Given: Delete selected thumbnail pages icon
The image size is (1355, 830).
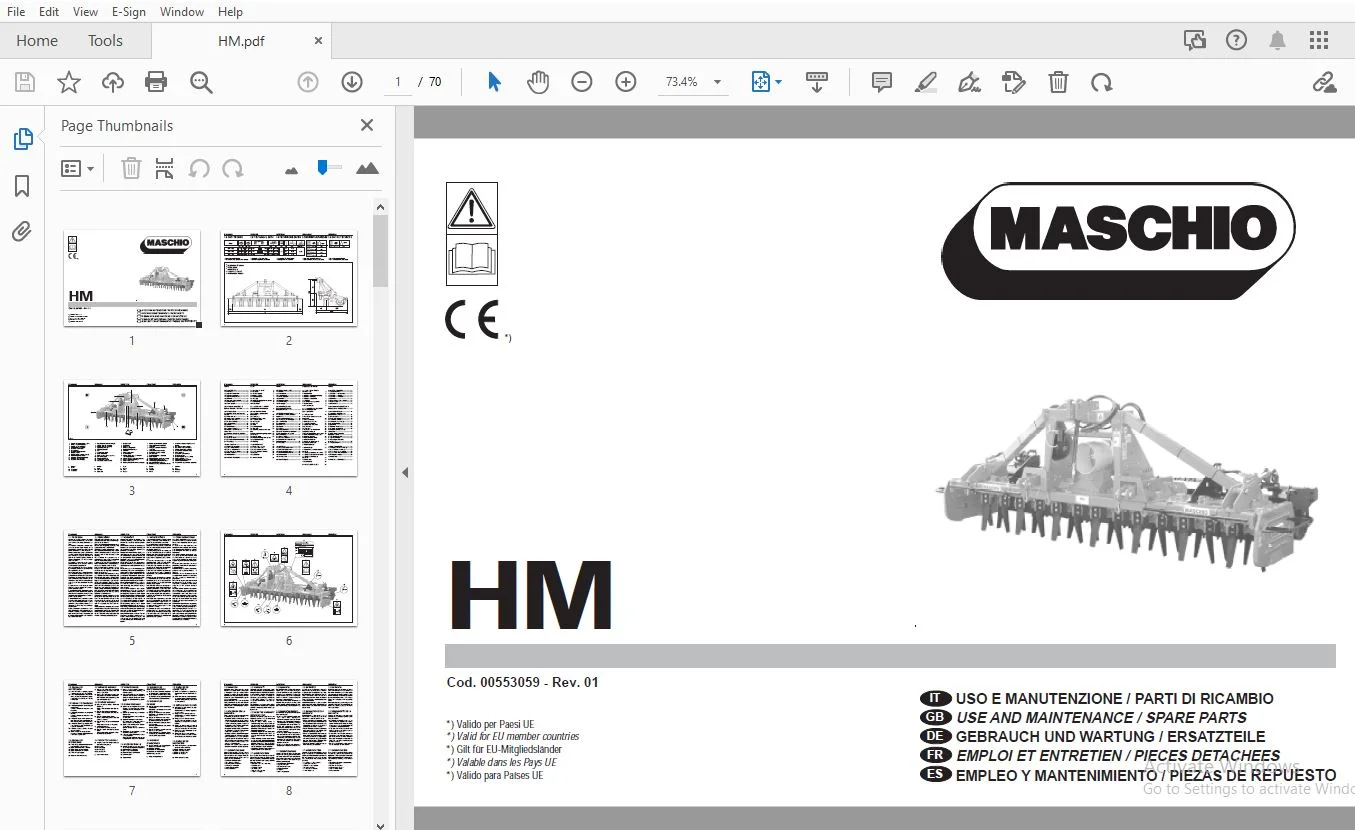Looking at the screenshot, I should 131,168.
